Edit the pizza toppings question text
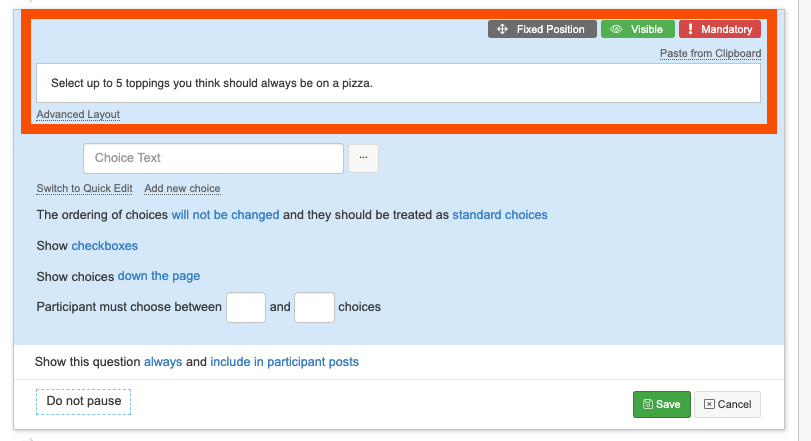Image resolution: width=811 pixels, height=441 pixels. [x=398, y=83]
